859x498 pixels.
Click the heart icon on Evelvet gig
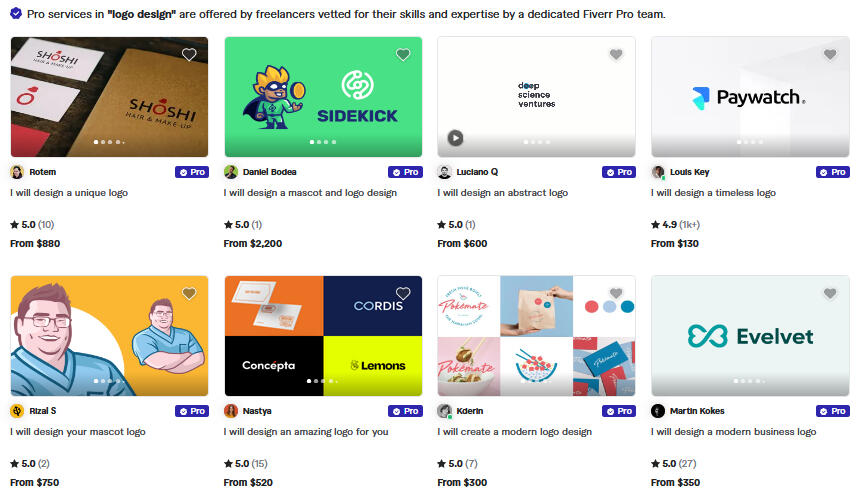tap(830, 293)
